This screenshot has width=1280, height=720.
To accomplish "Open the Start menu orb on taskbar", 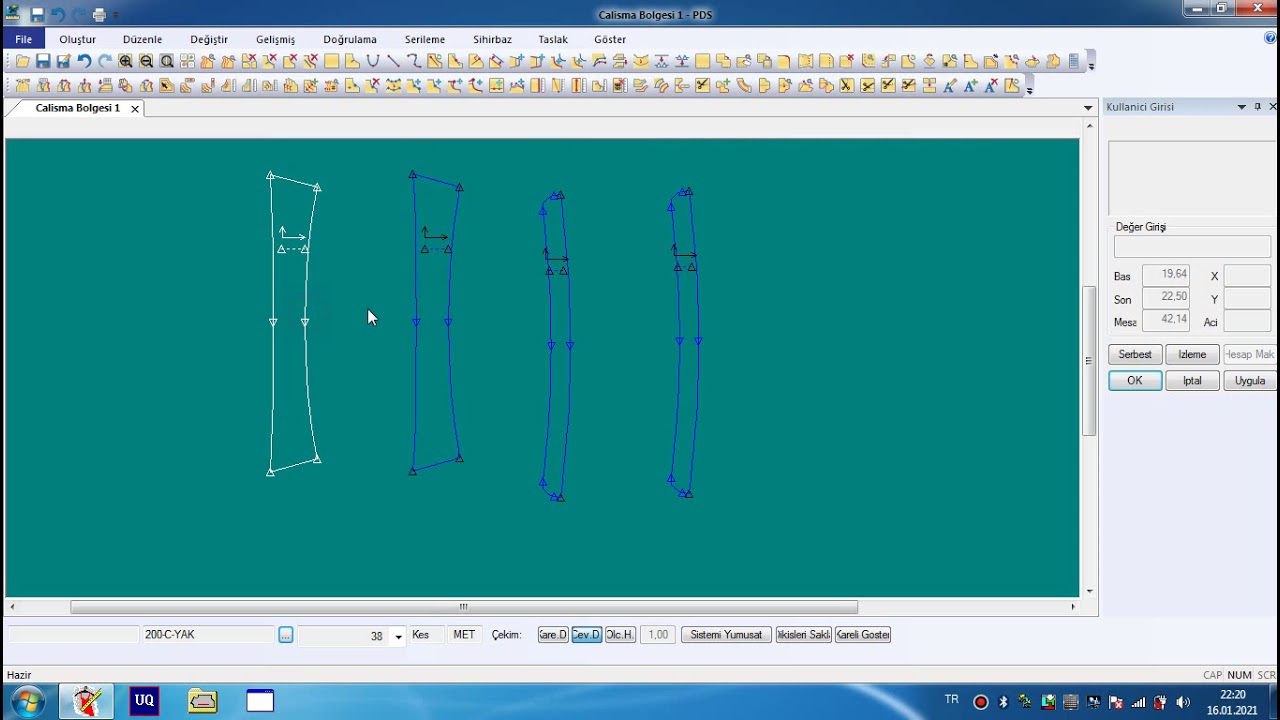I will pos(27,701).
